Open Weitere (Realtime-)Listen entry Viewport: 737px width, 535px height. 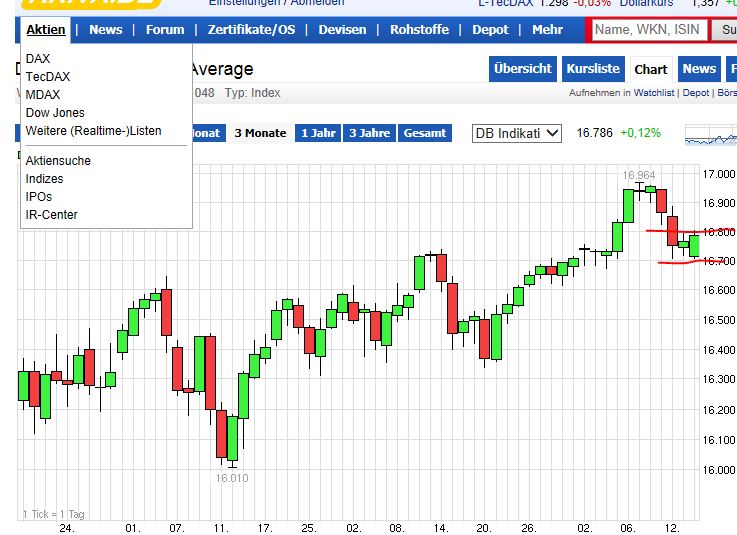tap(93, 131)
